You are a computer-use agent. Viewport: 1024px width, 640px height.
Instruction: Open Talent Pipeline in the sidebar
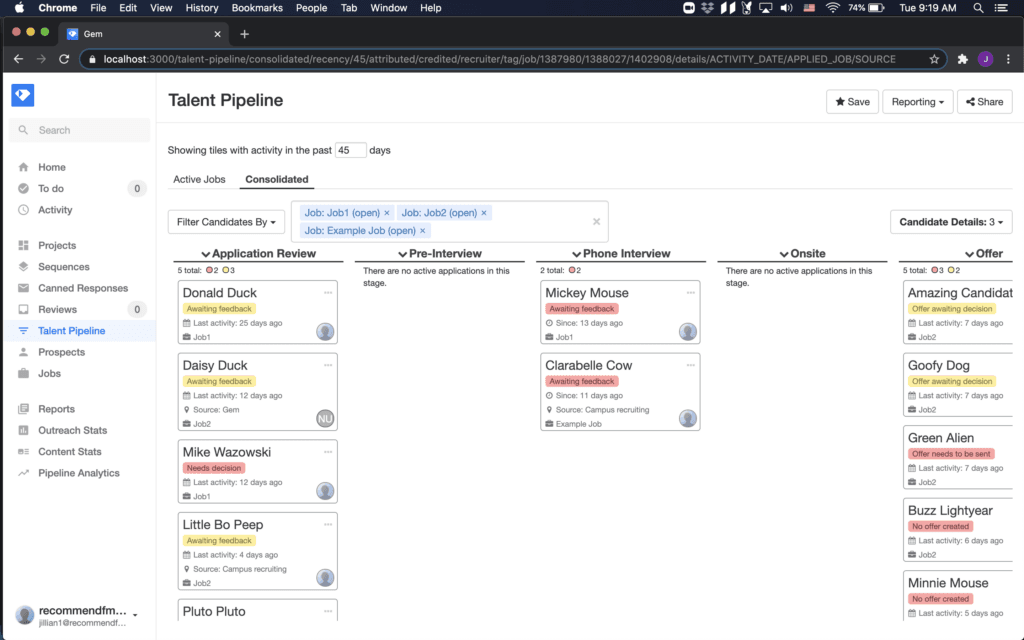pyautogui.click(x=71, y=331)
